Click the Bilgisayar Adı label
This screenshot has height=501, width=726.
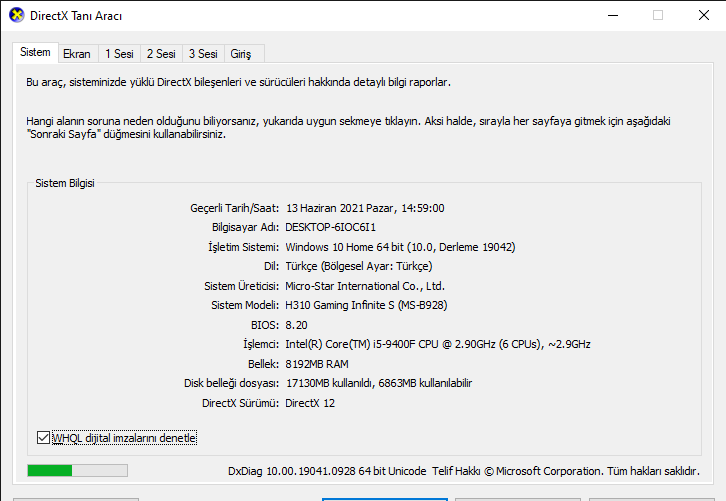point(245,227)
